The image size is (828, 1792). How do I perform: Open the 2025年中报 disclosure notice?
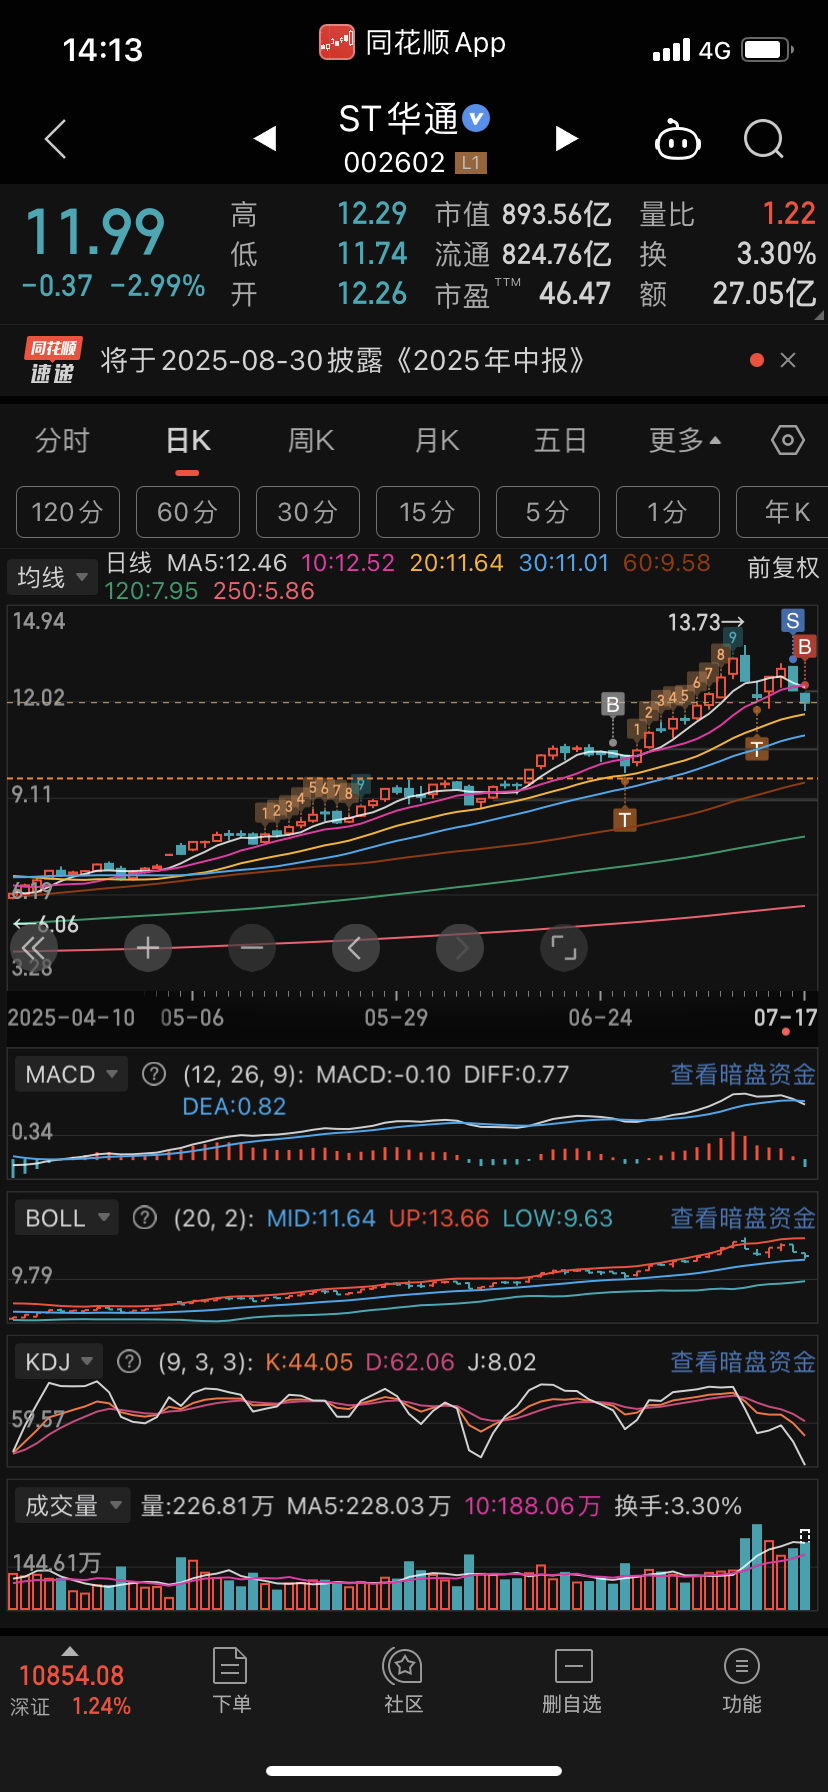[x=343, y=360]
